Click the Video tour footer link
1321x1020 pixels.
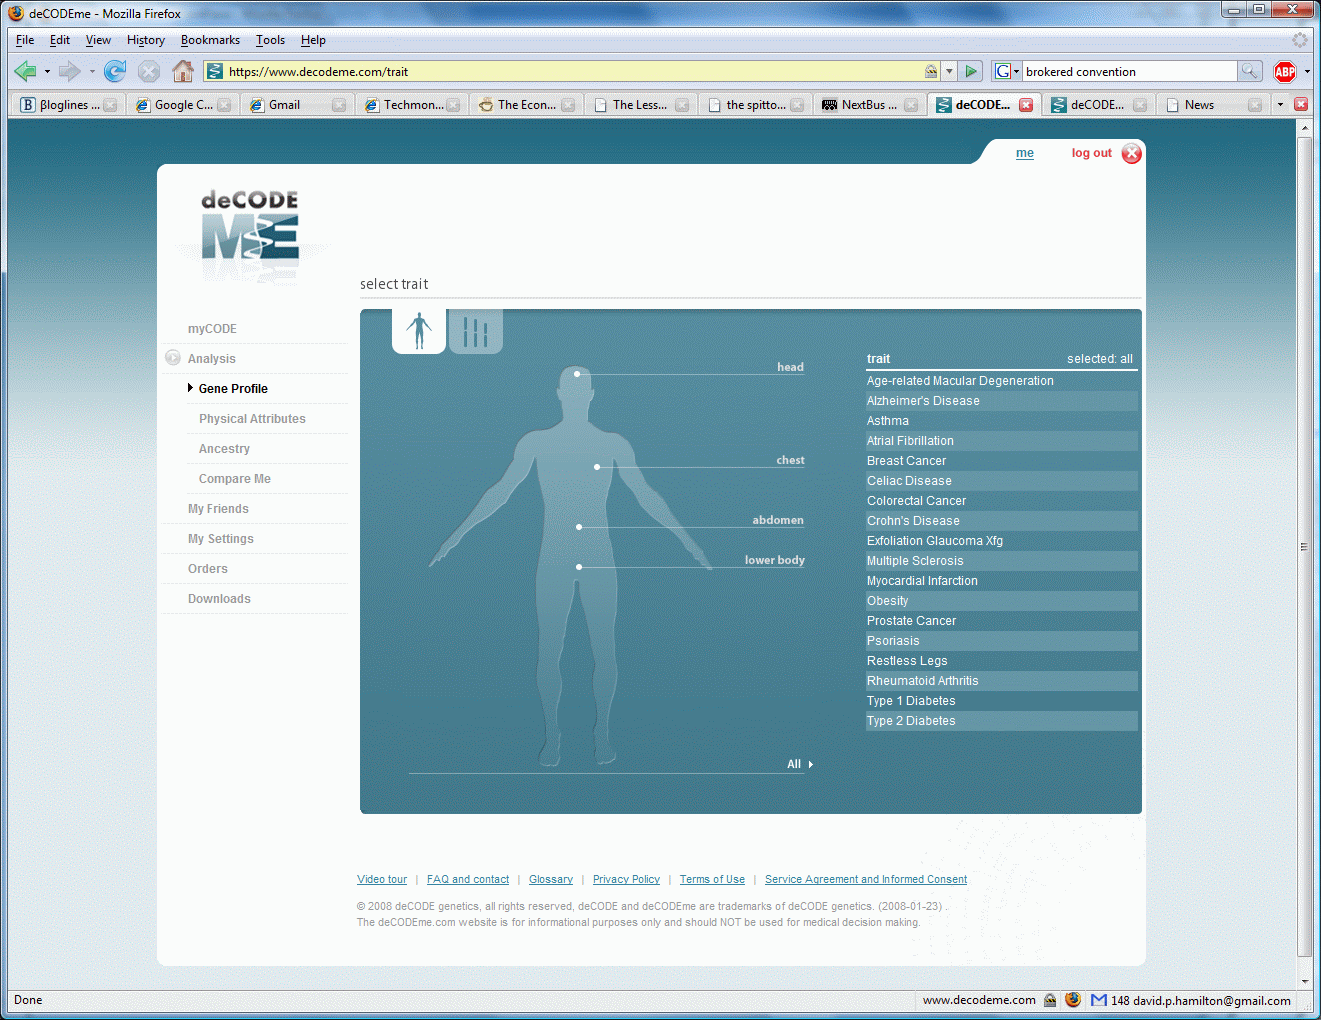coord(382,879)
